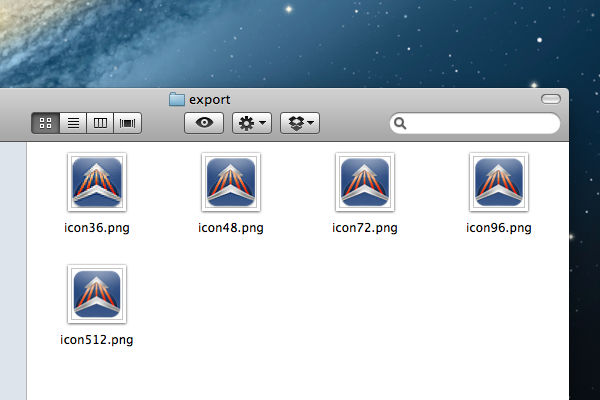Select the icon72.png thumbnail
This screenshot has width=600, height=400.
click(x=365, y=182)
